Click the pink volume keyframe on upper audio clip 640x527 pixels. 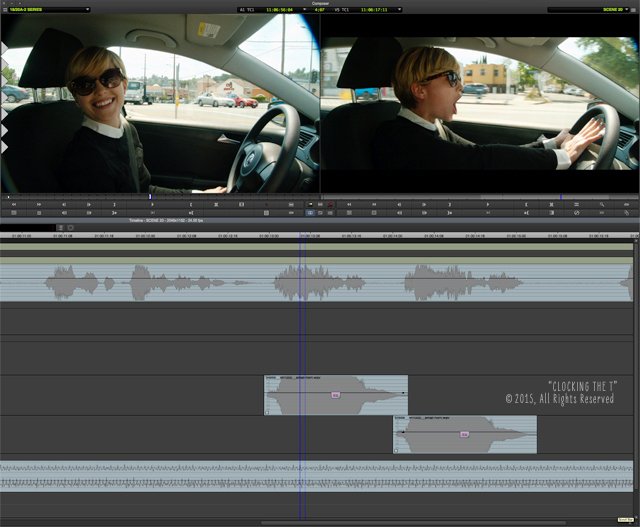coord(335,395)
